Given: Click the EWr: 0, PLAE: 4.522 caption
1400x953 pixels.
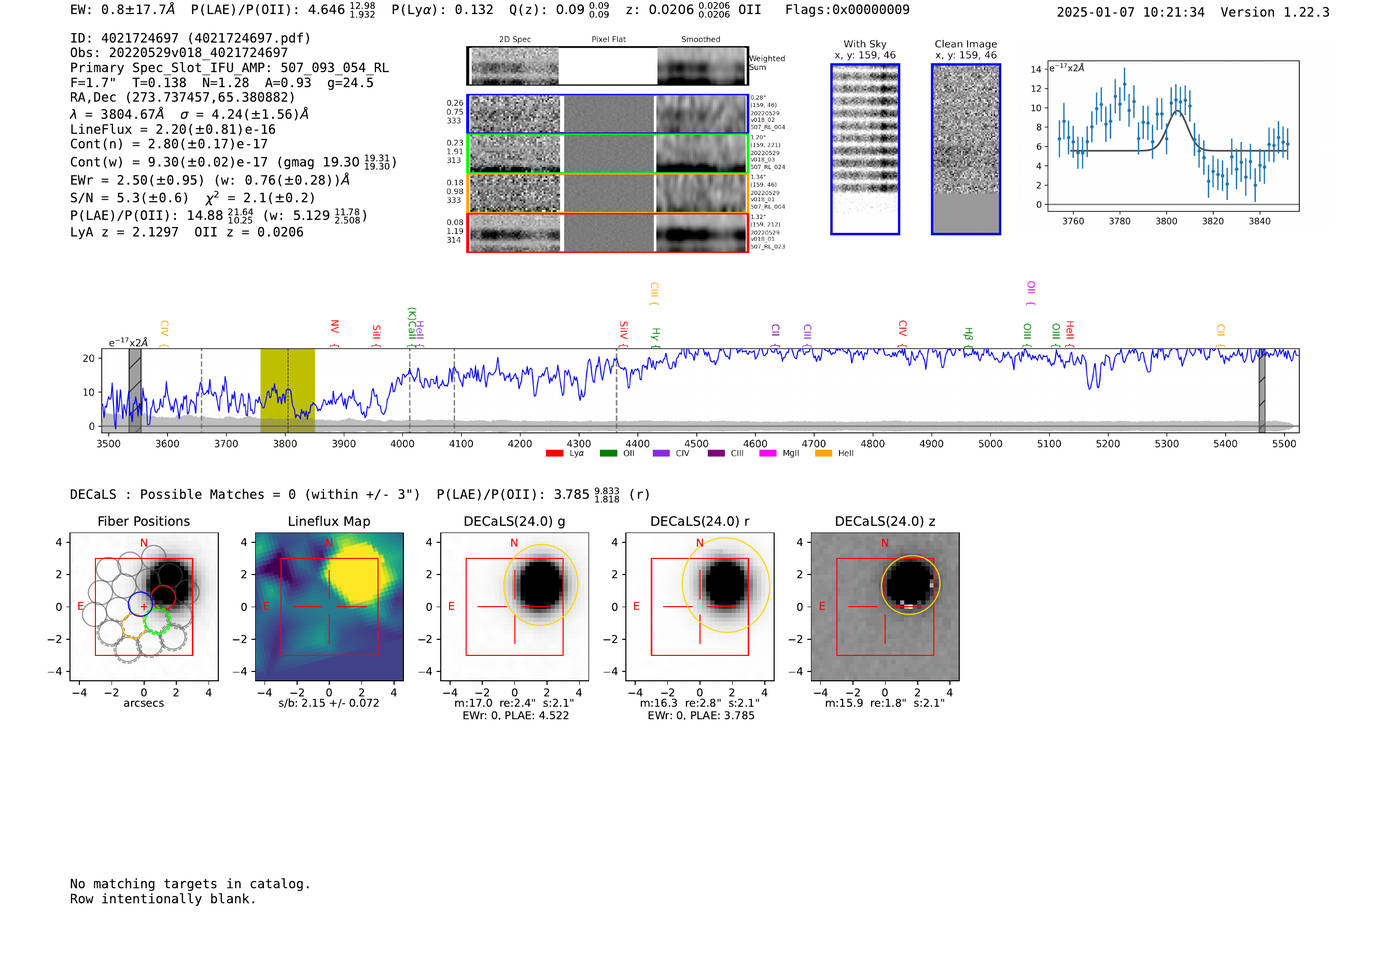Looking at the screenshot, I should [516, 716].
